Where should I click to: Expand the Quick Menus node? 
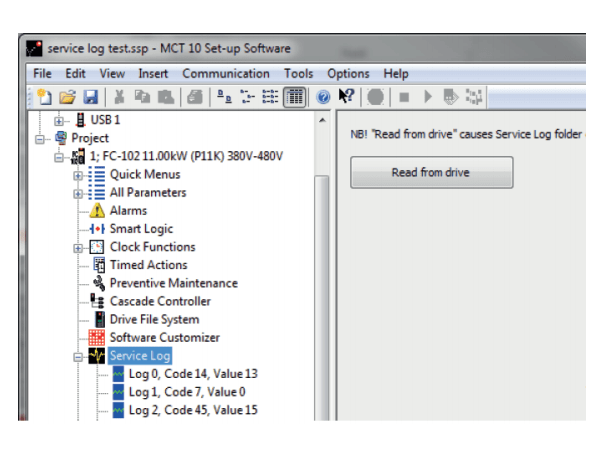tap(78, 175)
